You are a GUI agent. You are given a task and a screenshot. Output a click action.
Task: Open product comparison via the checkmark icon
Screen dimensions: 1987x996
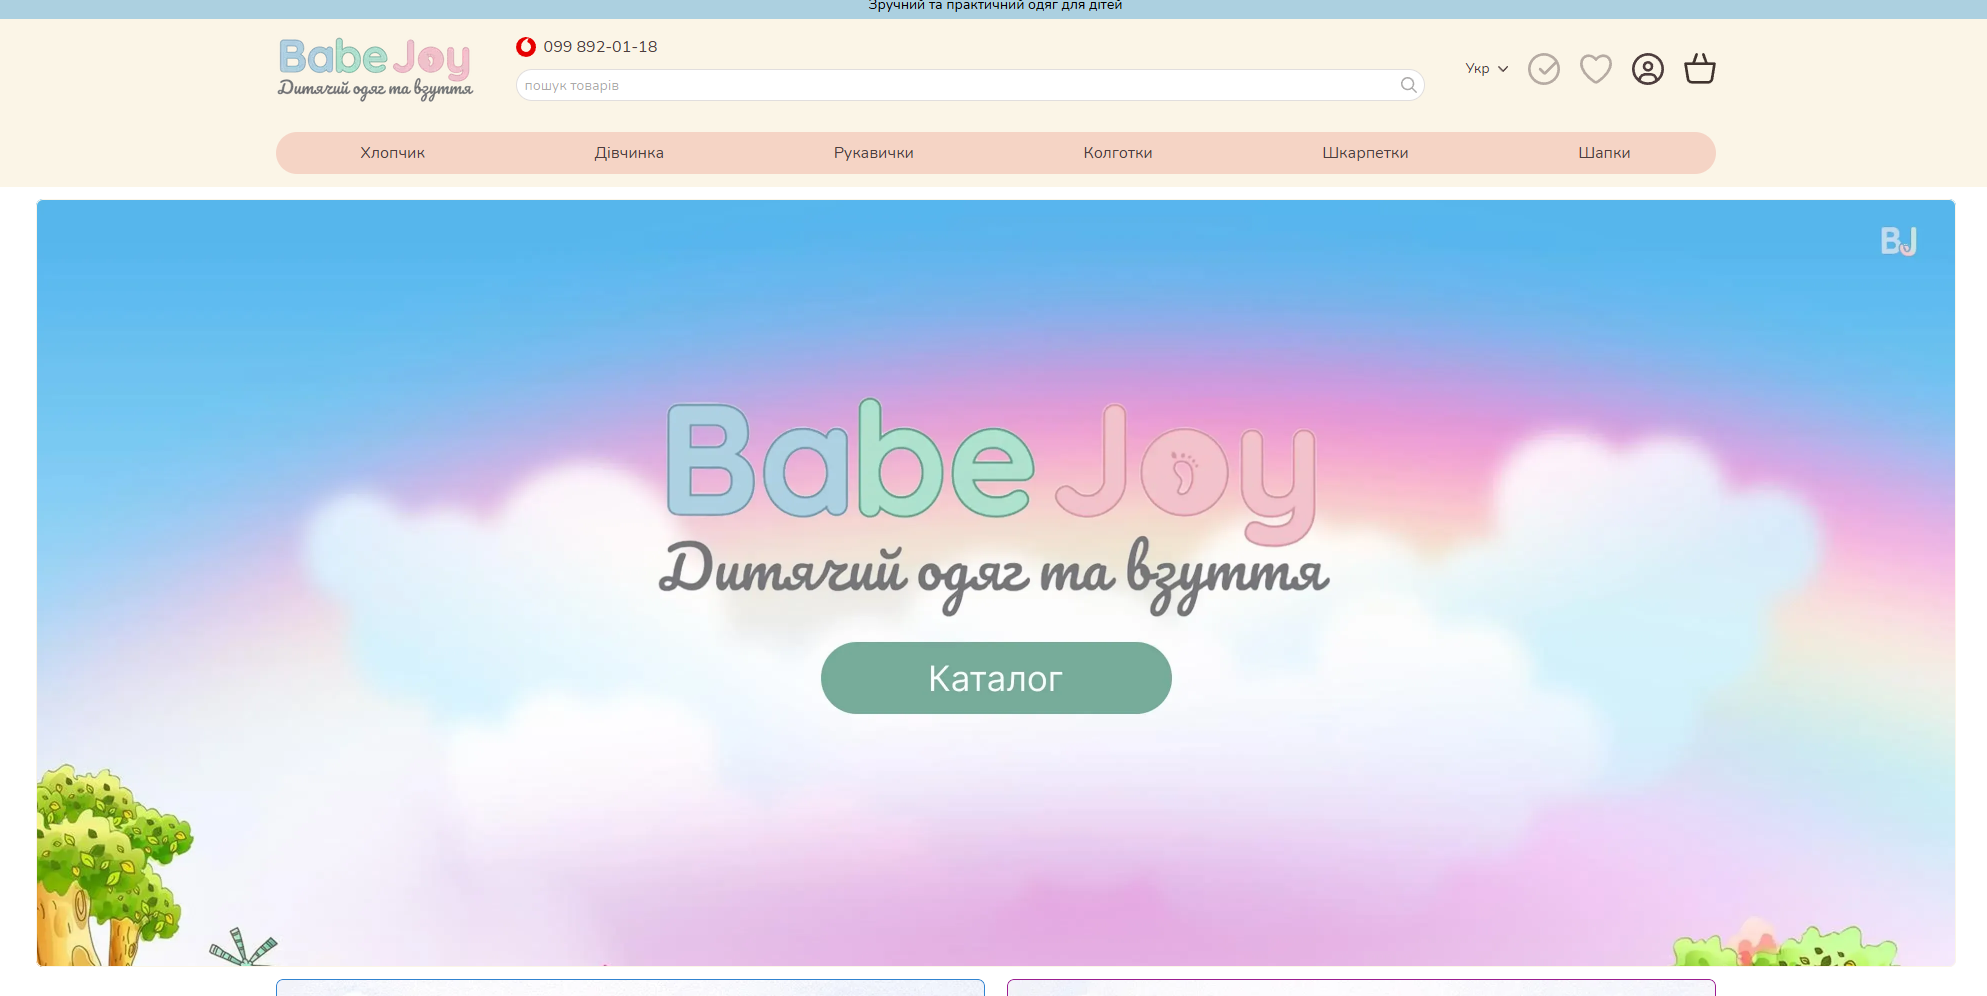(x=1544, y=68)
